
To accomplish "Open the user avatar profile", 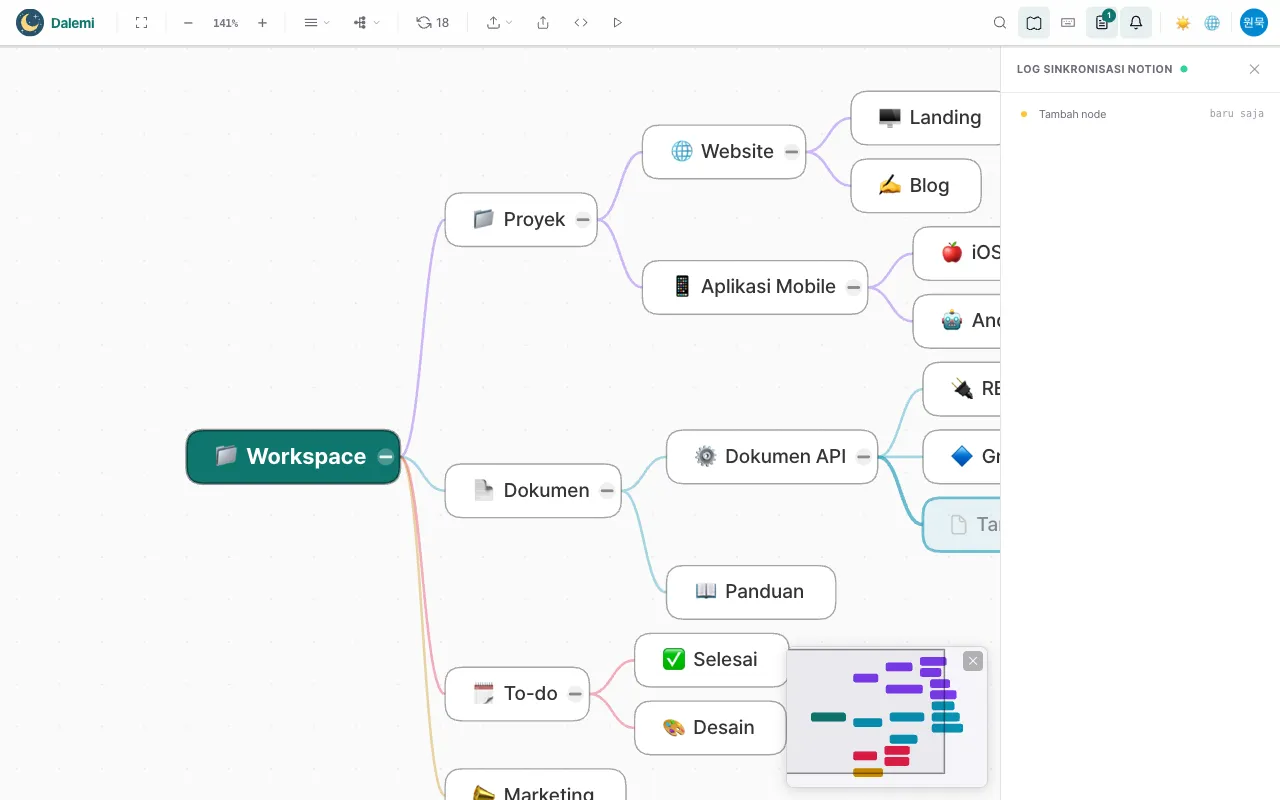I will pyautogui.click(x=1254, y=22).
